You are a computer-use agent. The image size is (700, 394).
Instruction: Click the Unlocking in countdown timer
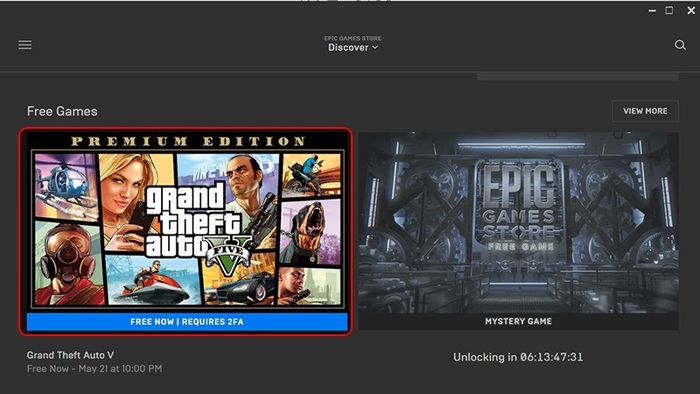[x=518, y=357]
